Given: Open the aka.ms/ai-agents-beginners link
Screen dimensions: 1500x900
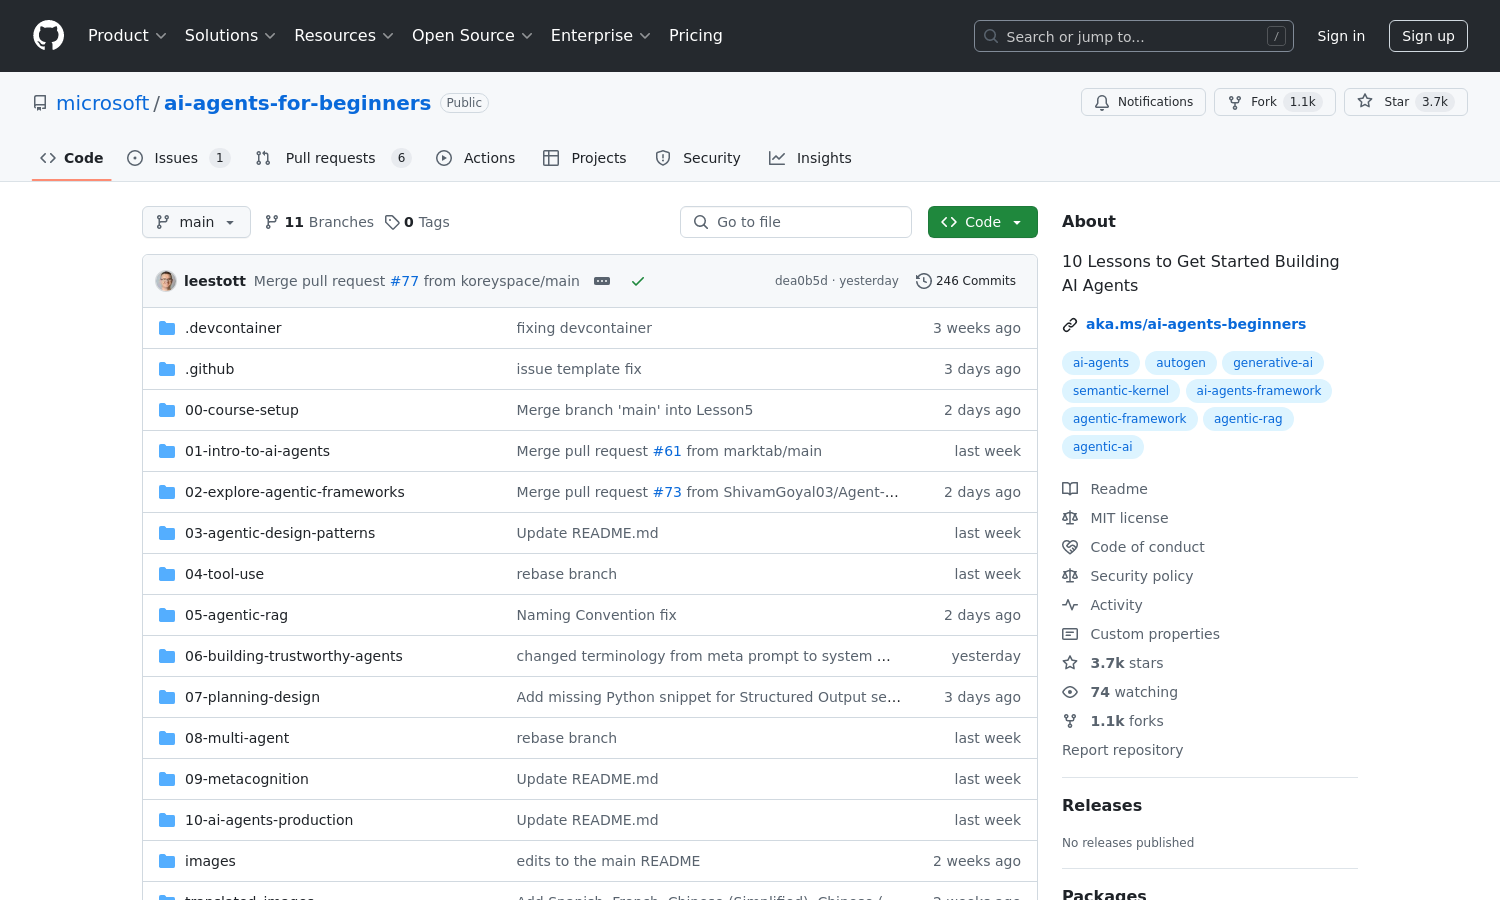Looking at the screenshot, I should point(1195,324).
